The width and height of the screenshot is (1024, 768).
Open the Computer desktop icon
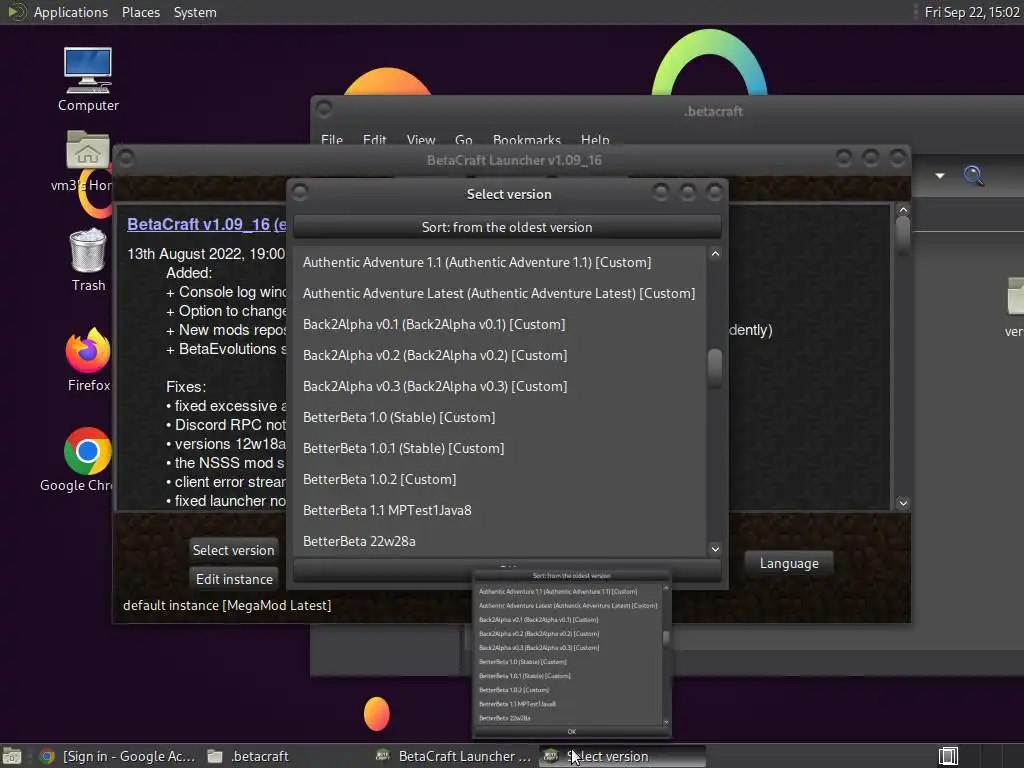(88, 79)
